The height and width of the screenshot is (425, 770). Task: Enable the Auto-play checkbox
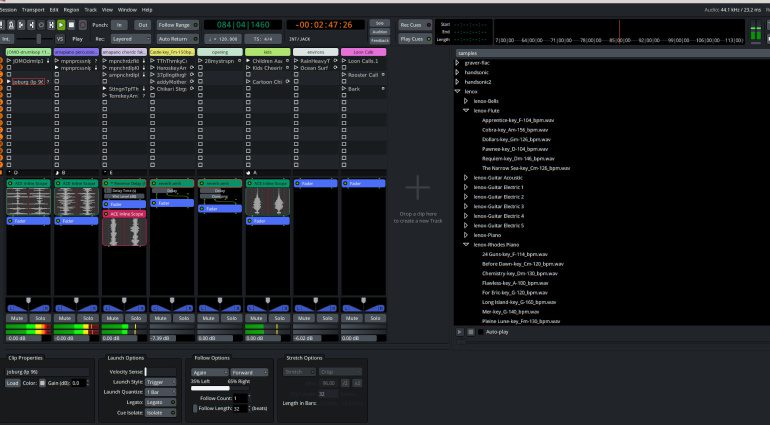click(480, 331)
